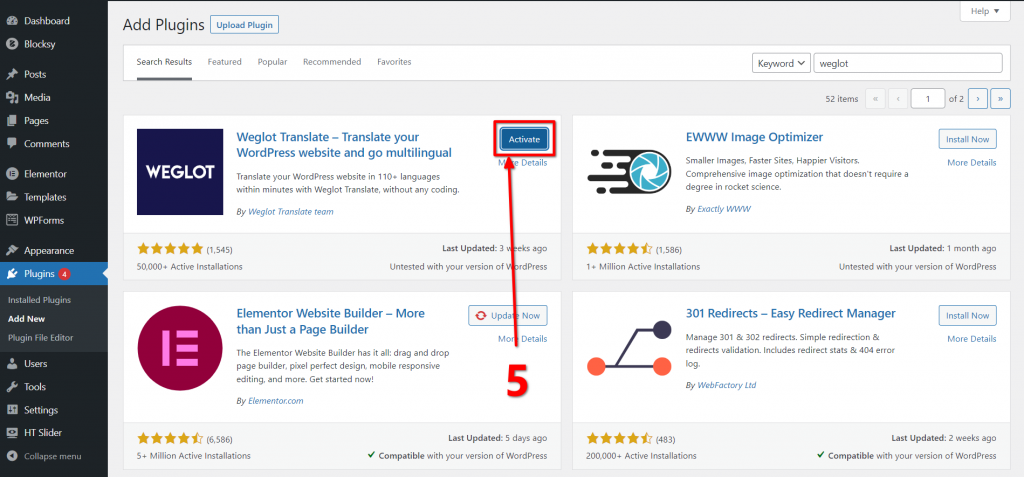The width and height of the screenshot is (1024, 477).
Task: Open the Weglot Translate plugin title link
Action: [344, 145]
